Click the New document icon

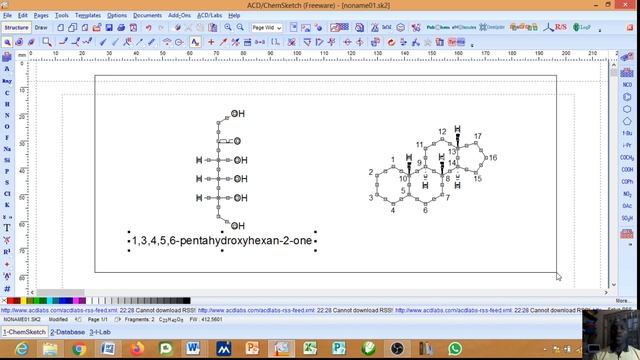coord(60,28)
